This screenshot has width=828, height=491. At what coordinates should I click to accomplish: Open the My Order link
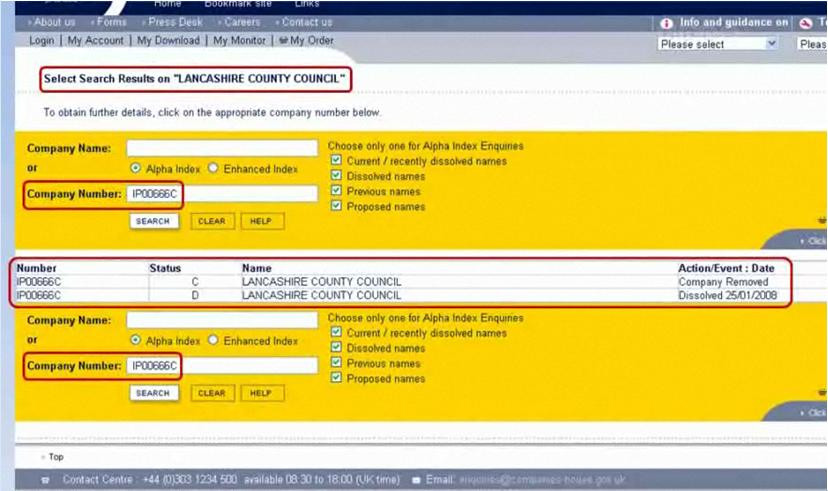coord(312,40)
